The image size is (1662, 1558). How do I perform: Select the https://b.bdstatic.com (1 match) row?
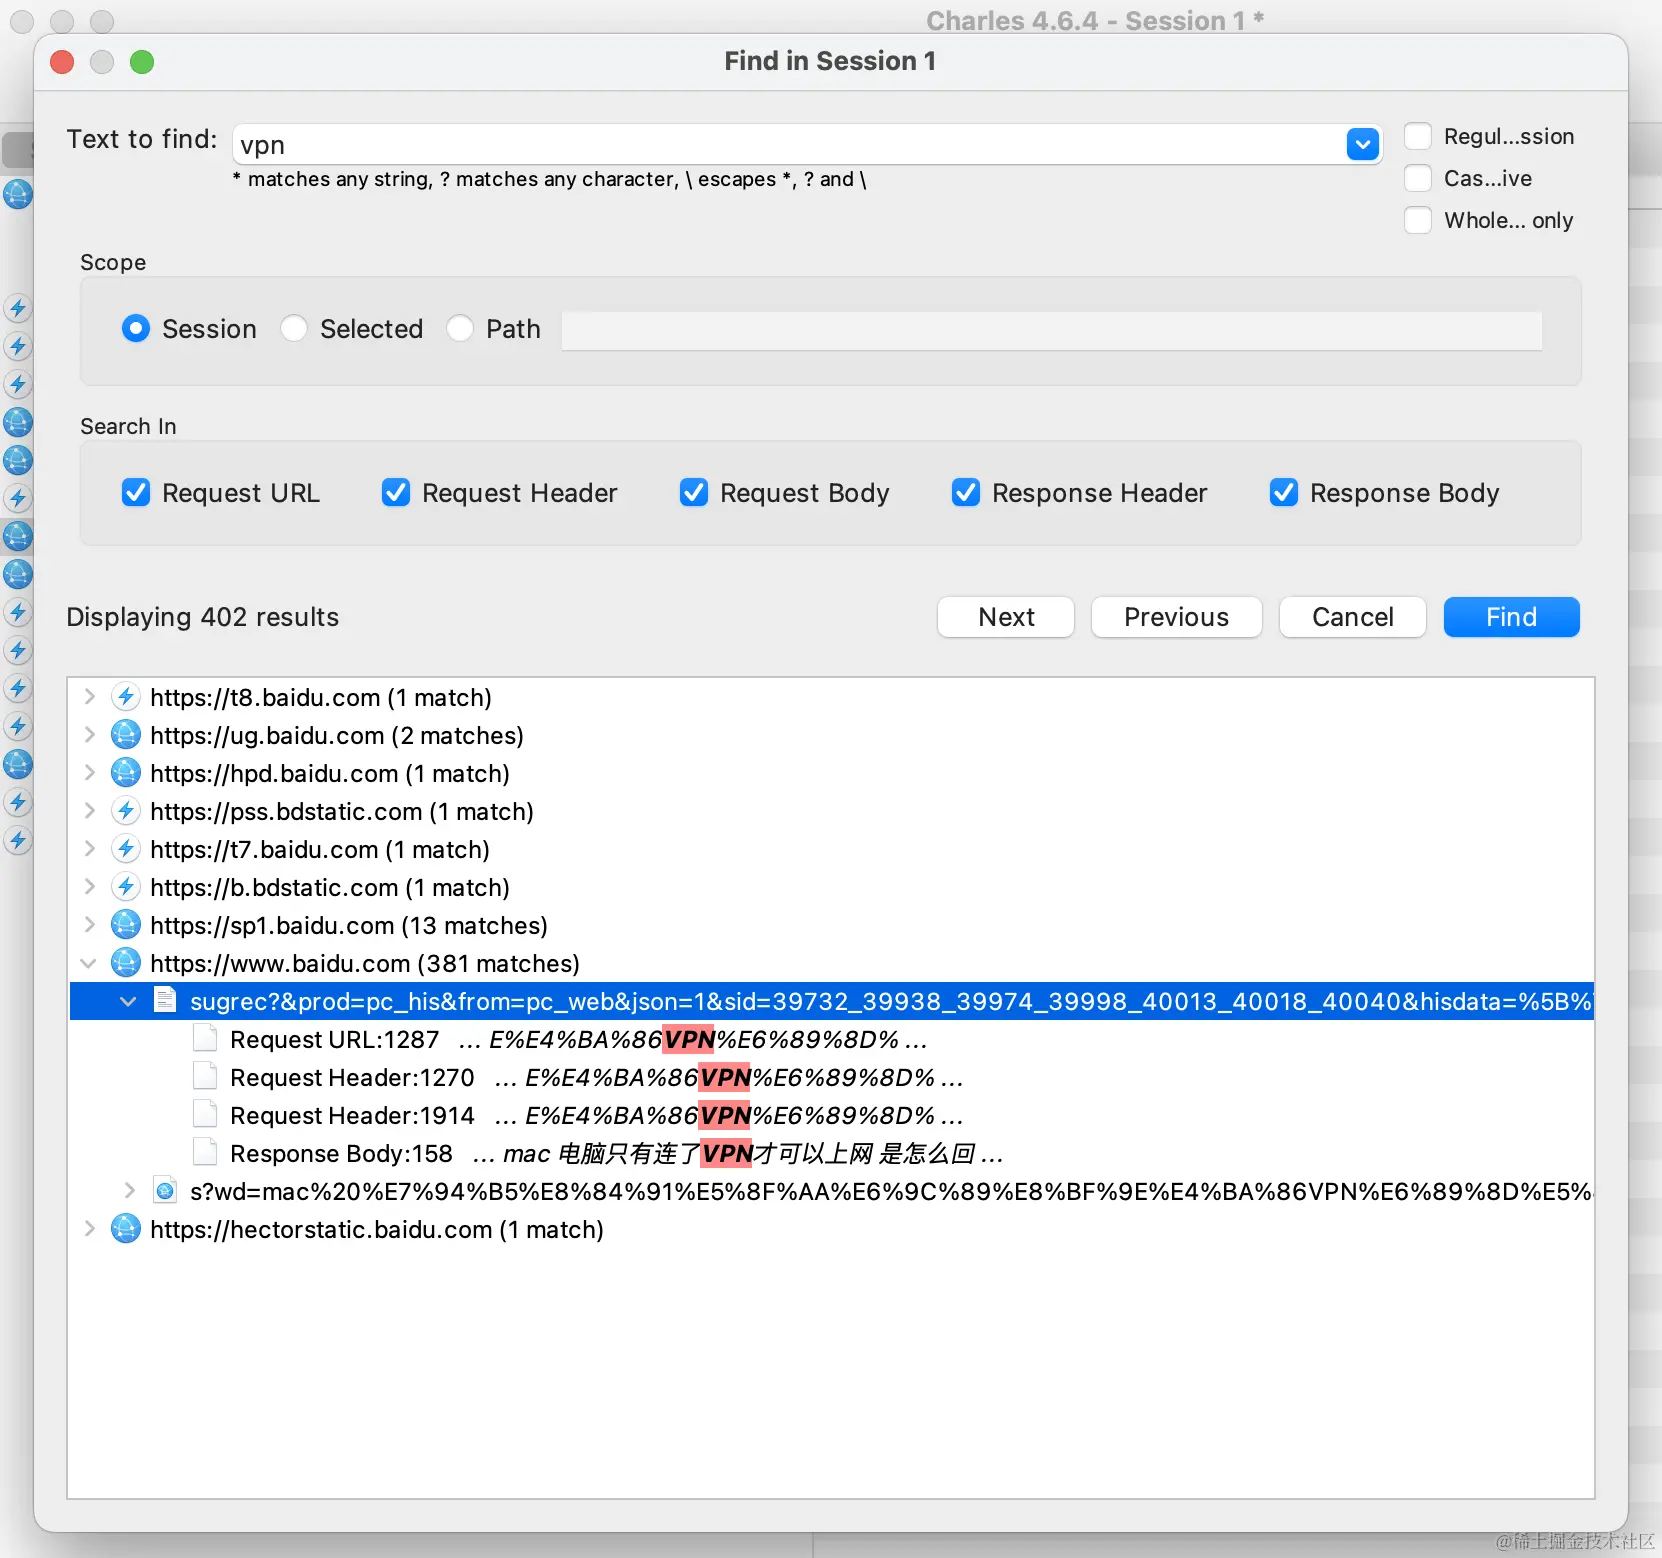832,887
